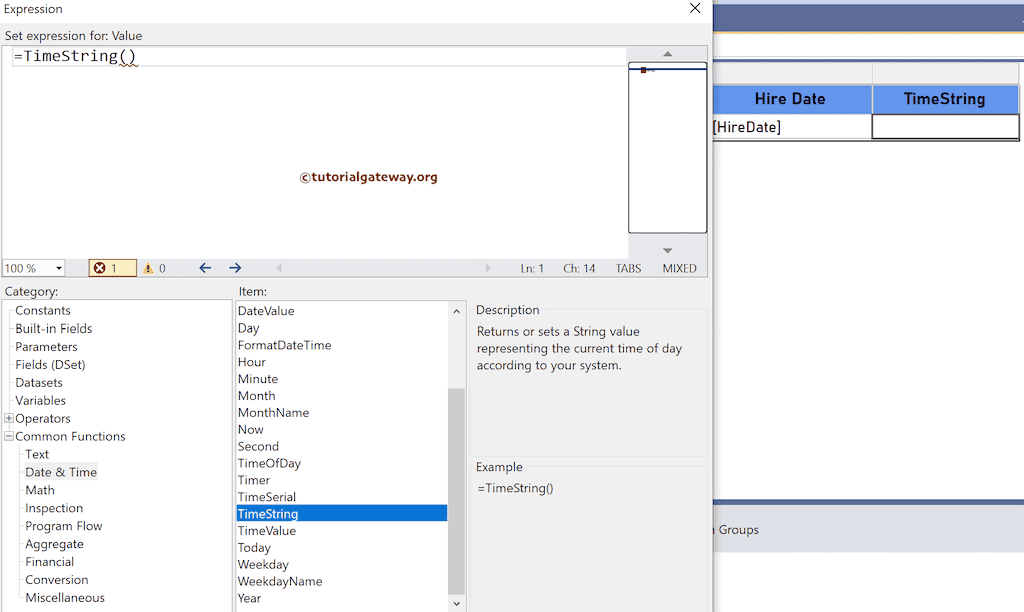Select the Constants category

point(42,310)
